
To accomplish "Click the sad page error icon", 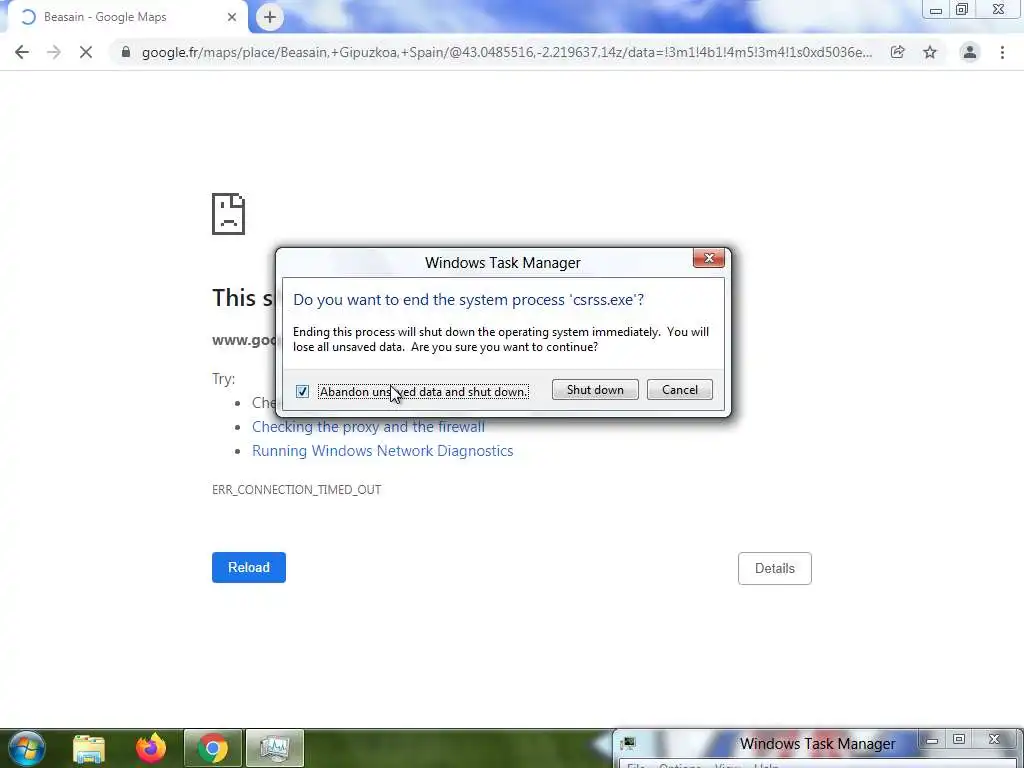I will tap(229, 214).
